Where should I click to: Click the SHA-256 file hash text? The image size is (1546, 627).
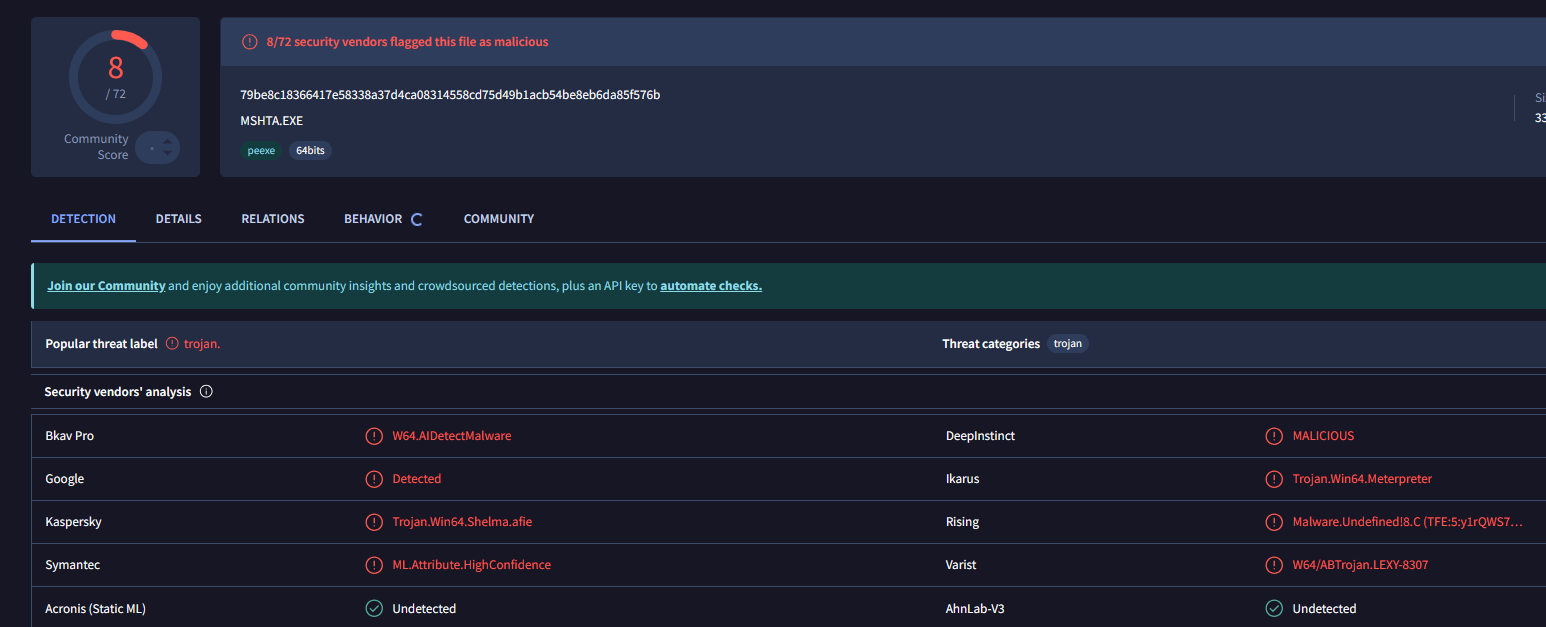tap(450, 95)
